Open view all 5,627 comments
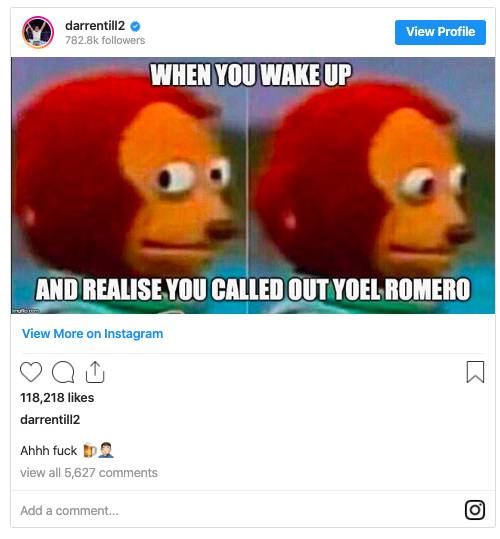Image resolution: width=500 pixels, height=539 pixels. (89, 473)
